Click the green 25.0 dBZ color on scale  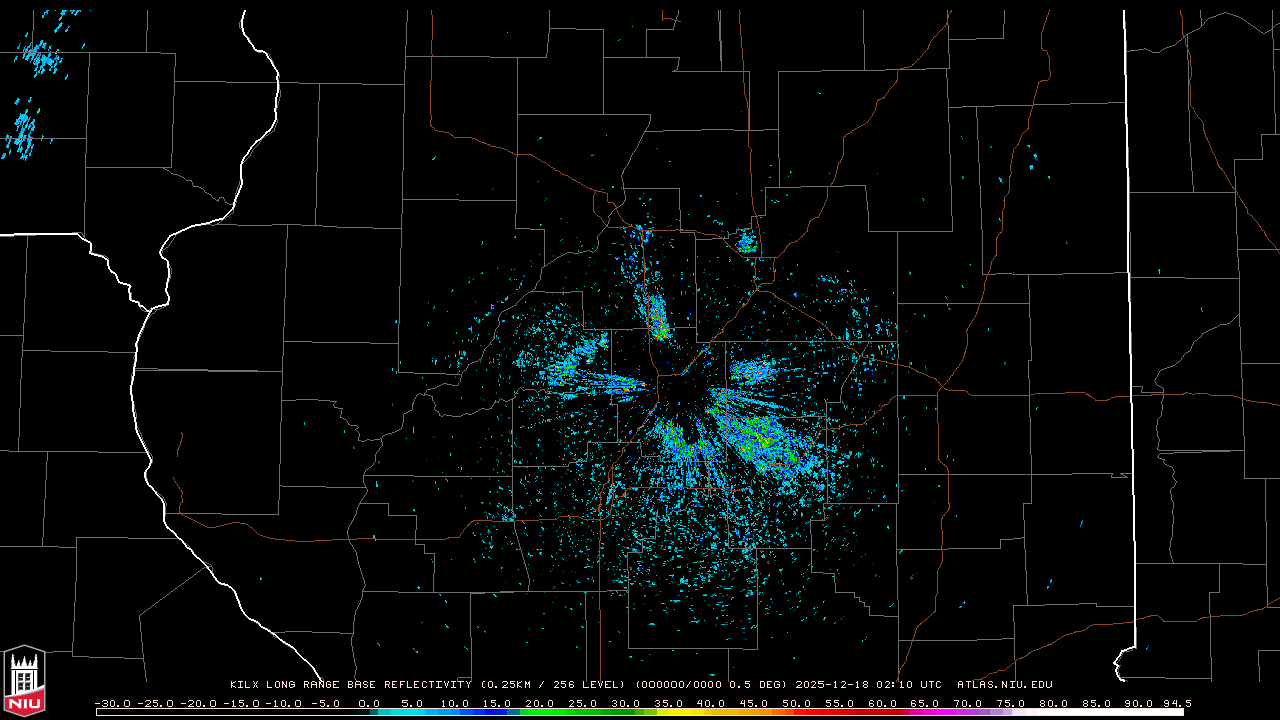pyautogui.click(x=583, y=712)
